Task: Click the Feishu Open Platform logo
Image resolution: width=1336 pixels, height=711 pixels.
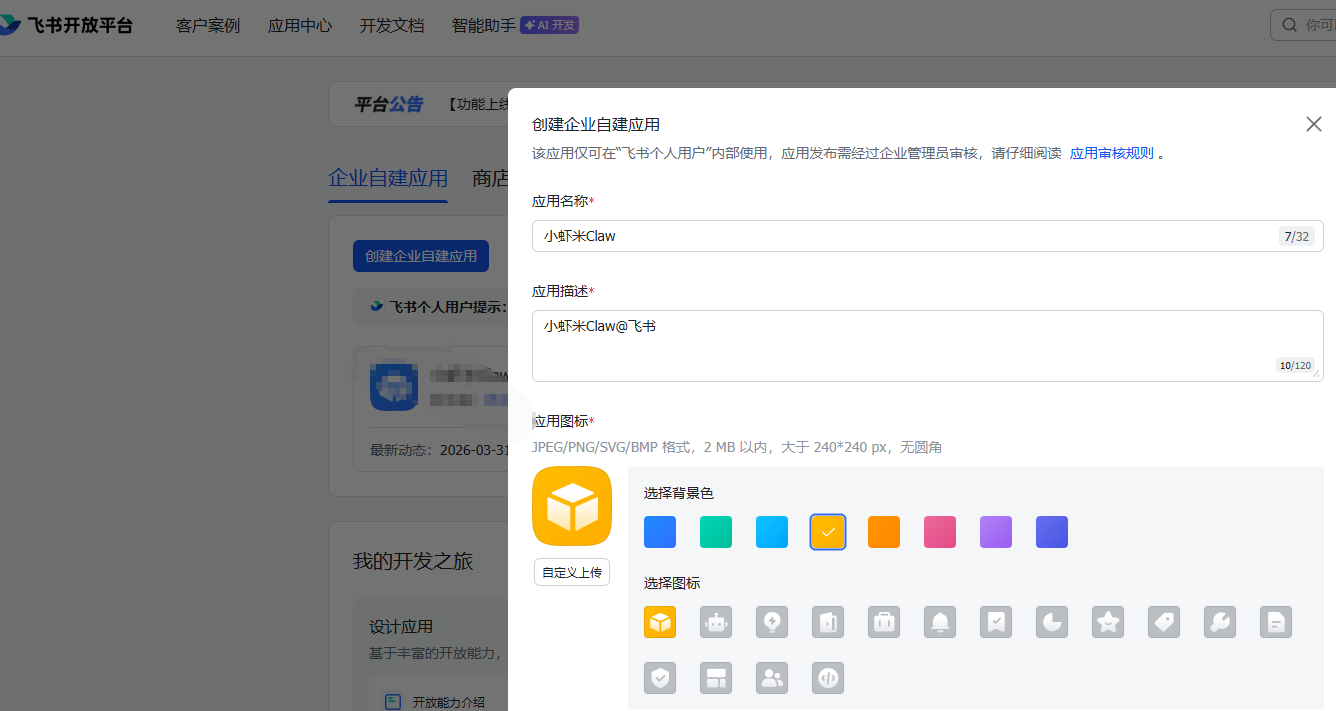Action: [66, 25]
